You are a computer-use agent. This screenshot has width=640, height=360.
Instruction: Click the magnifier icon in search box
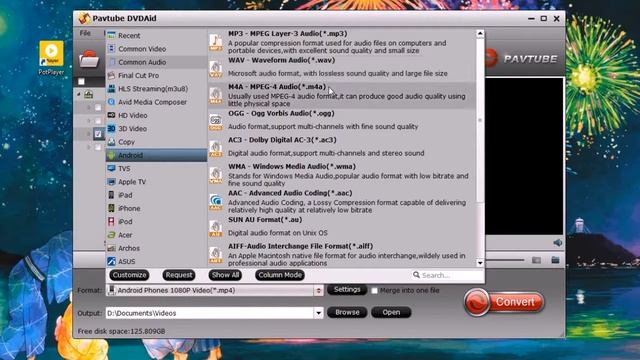click(x=416, y=275)
